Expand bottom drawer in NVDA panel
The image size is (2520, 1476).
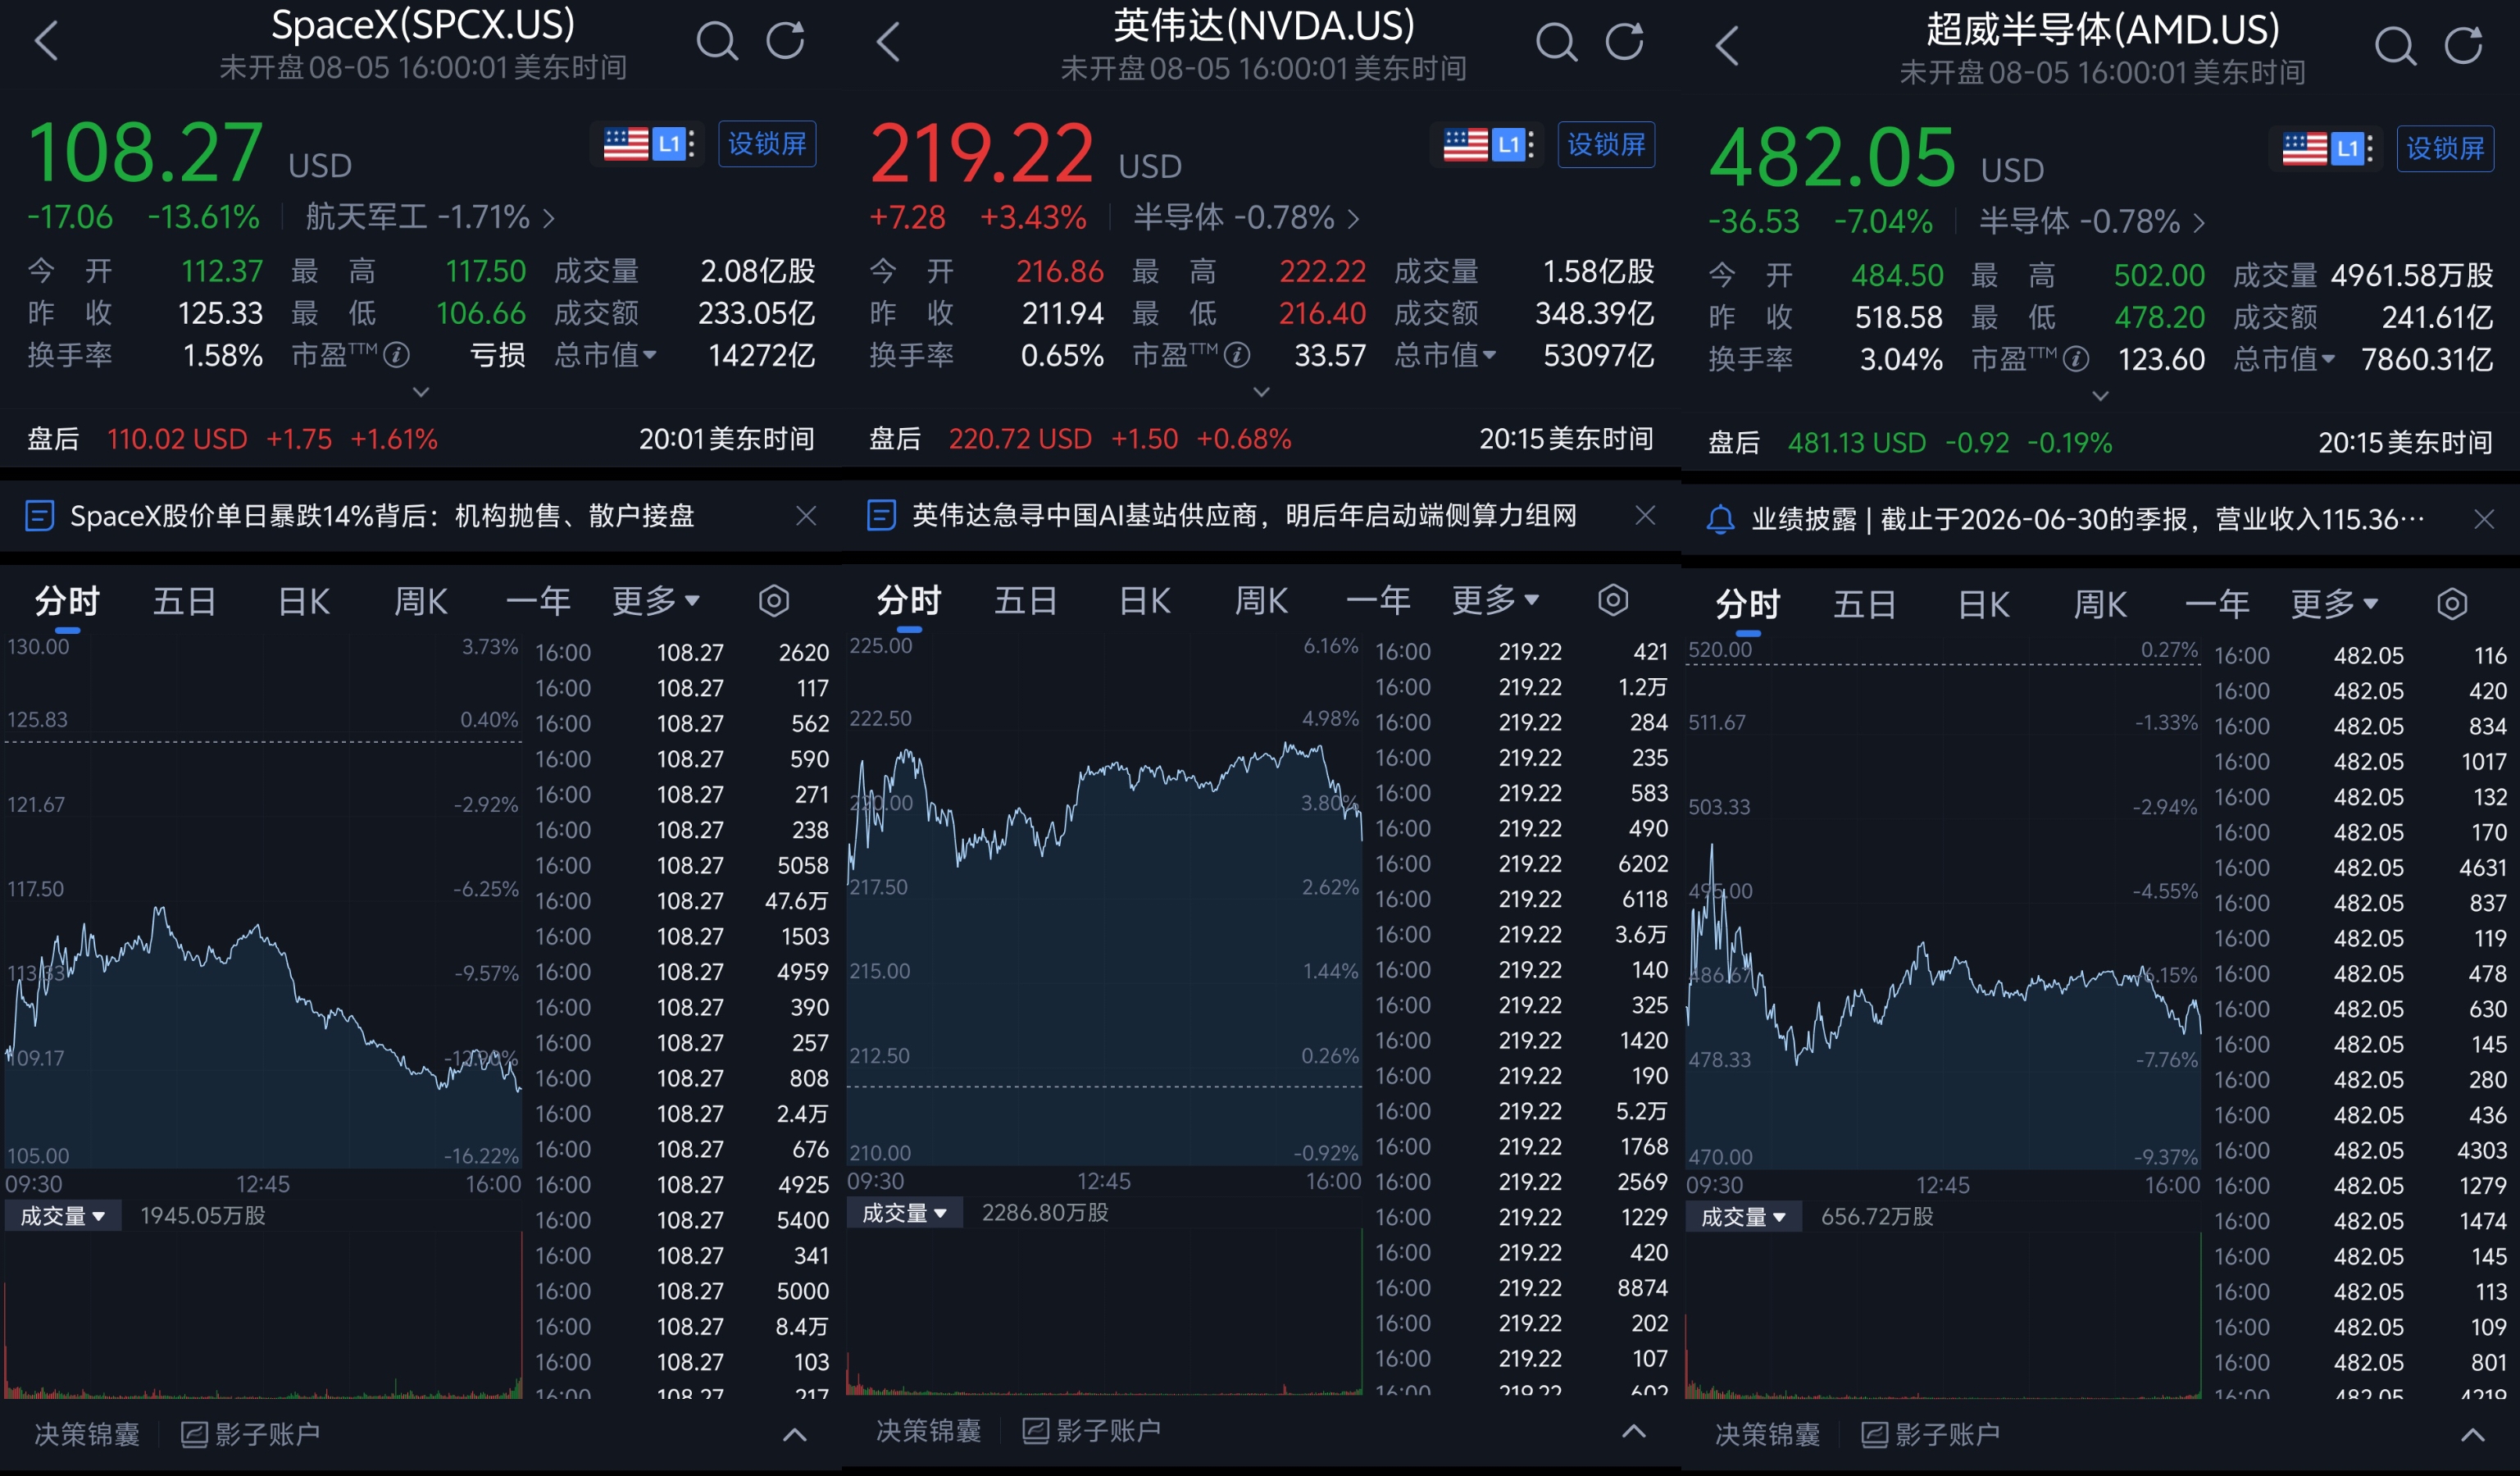coord(1633,1431)
